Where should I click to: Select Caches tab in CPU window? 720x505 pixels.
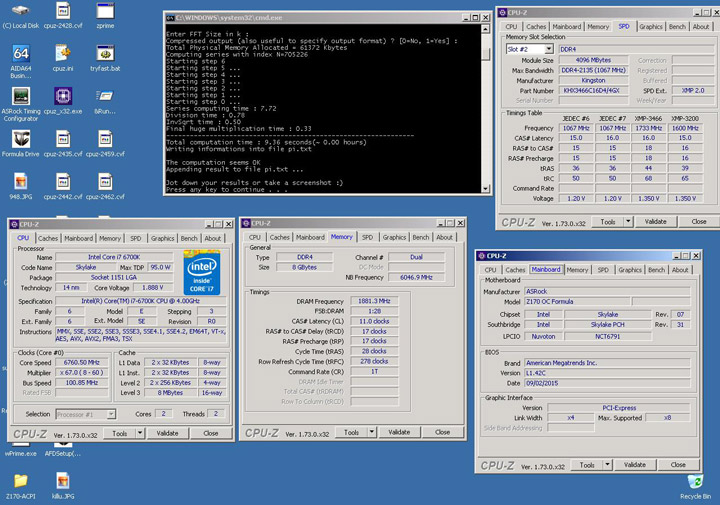tap(48, 238)
